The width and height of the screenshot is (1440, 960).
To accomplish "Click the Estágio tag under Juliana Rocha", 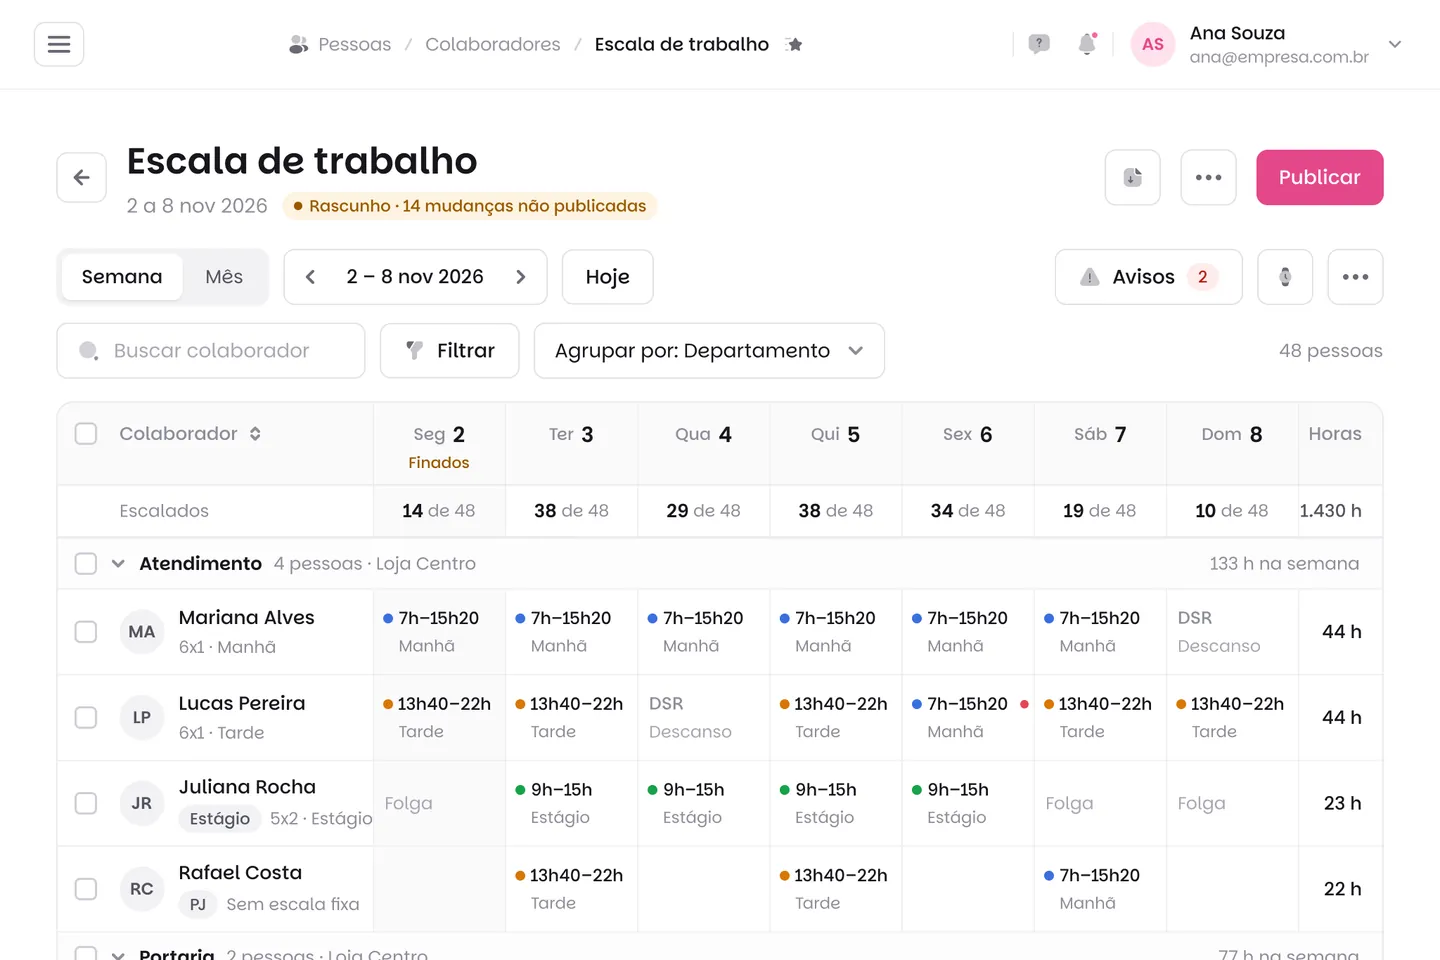I will point(220,819).
